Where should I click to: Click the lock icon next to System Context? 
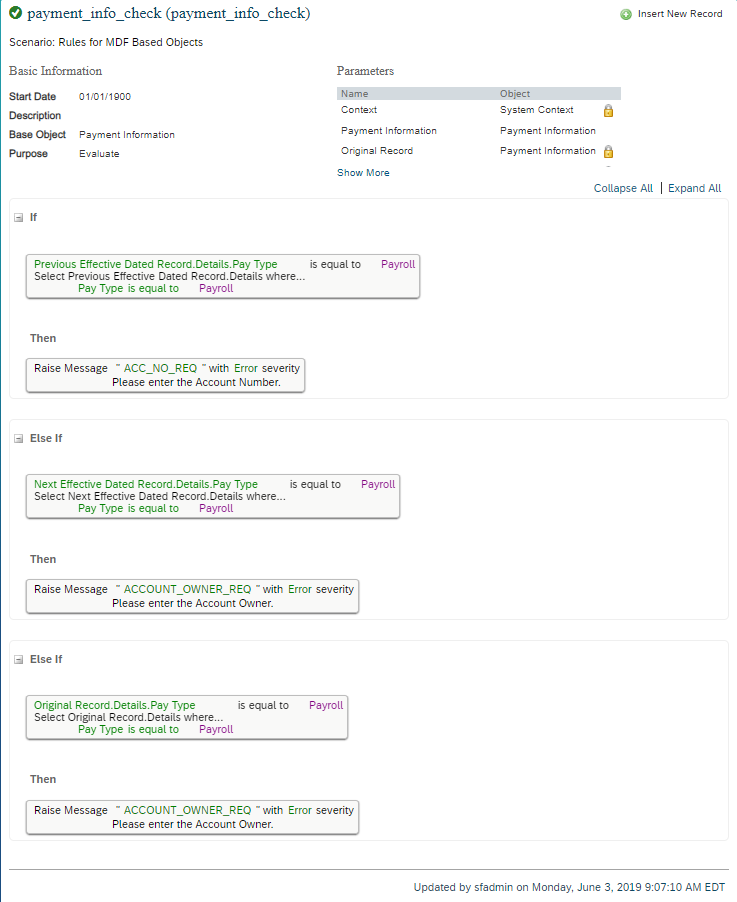[x=608, y=110]
